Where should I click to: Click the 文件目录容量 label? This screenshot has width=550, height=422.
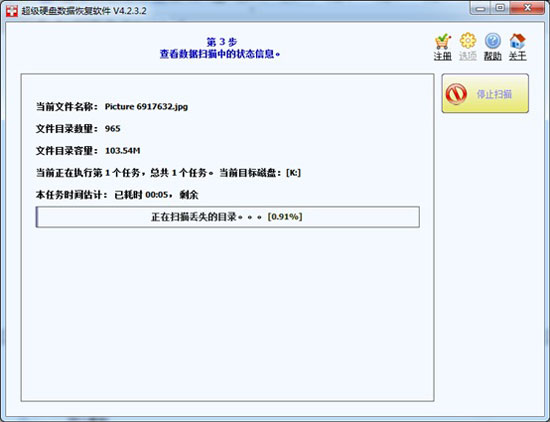pyautogui.click(x=67, y=150)
